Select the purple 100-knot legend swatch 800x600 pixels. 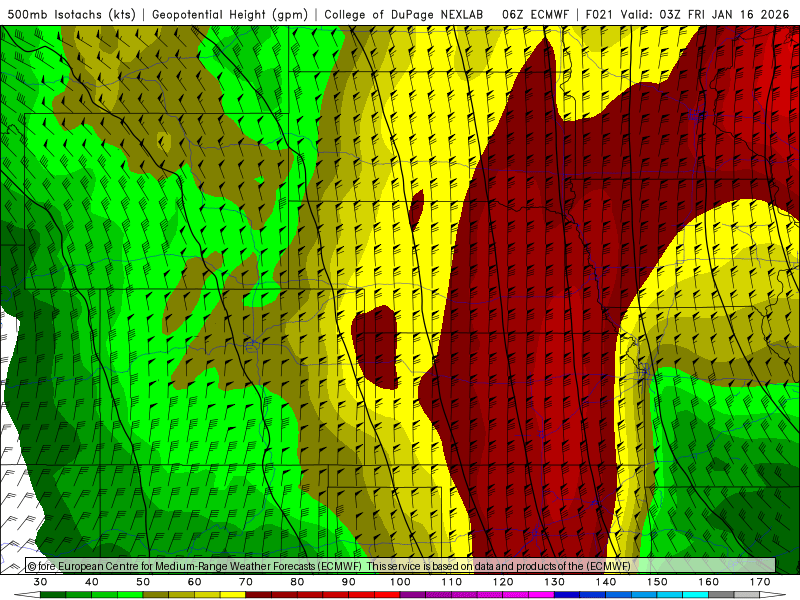(x=413, y=595)
